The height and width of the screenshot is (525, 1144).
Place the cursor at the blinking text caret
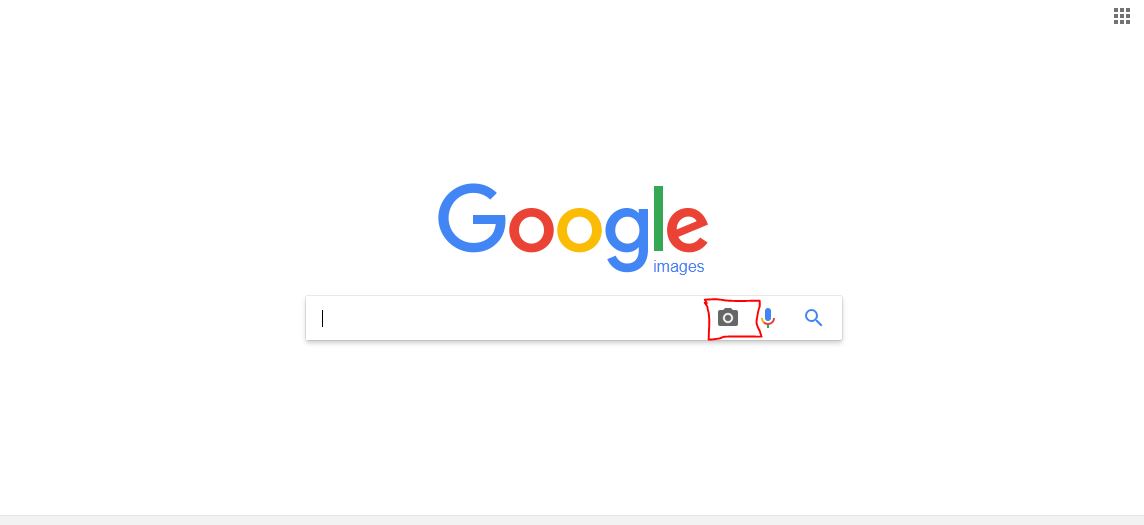click(x=322, y=318)
